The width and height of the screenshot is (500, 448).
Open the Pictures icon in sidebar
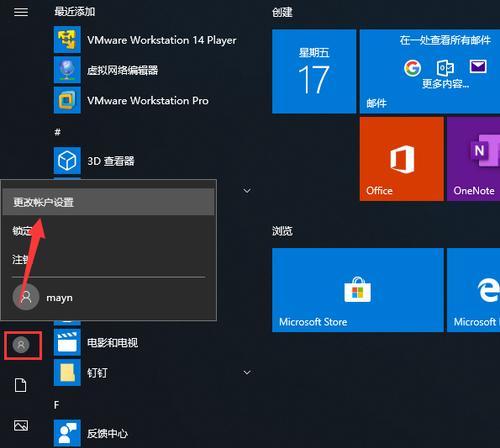coord(21,425)
